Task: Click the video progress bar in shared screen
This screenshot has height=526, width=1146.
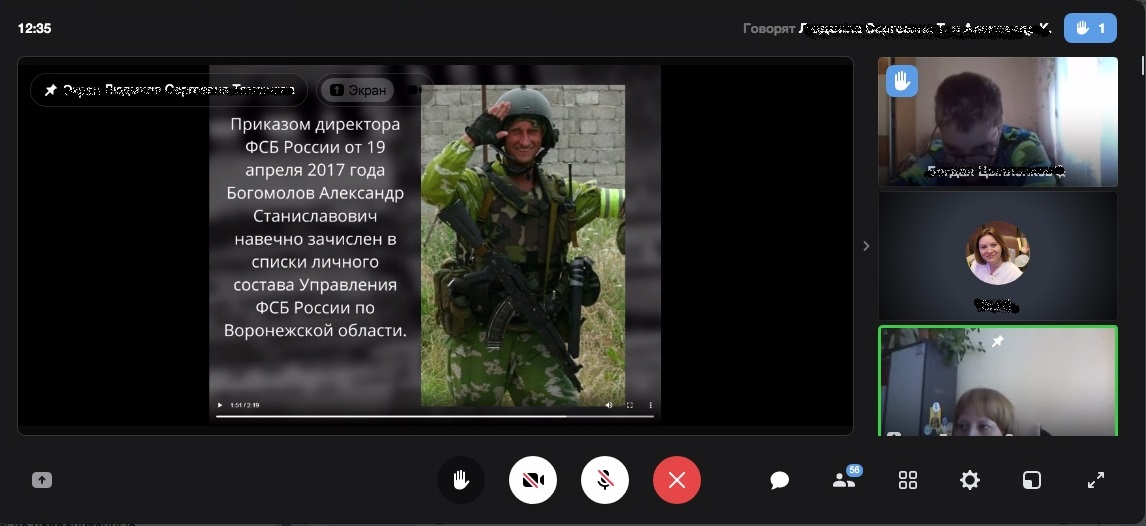Action: (x=435, y=416)
